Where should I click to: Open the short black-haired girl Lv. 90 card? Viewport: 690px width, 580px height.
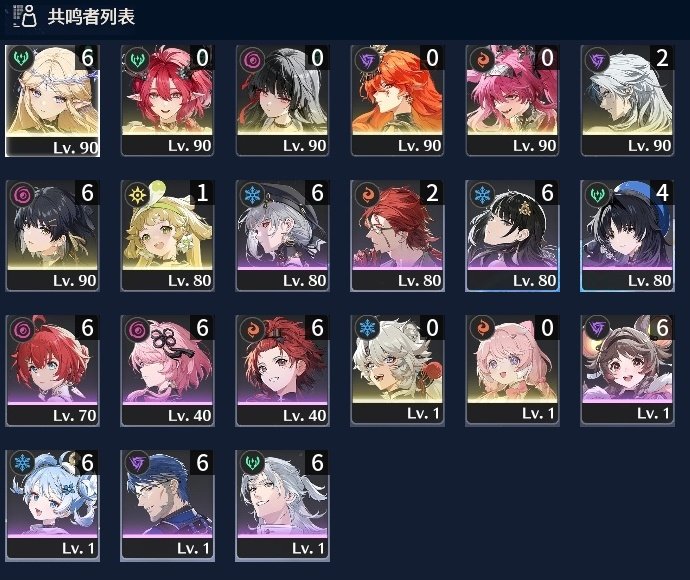52,235
